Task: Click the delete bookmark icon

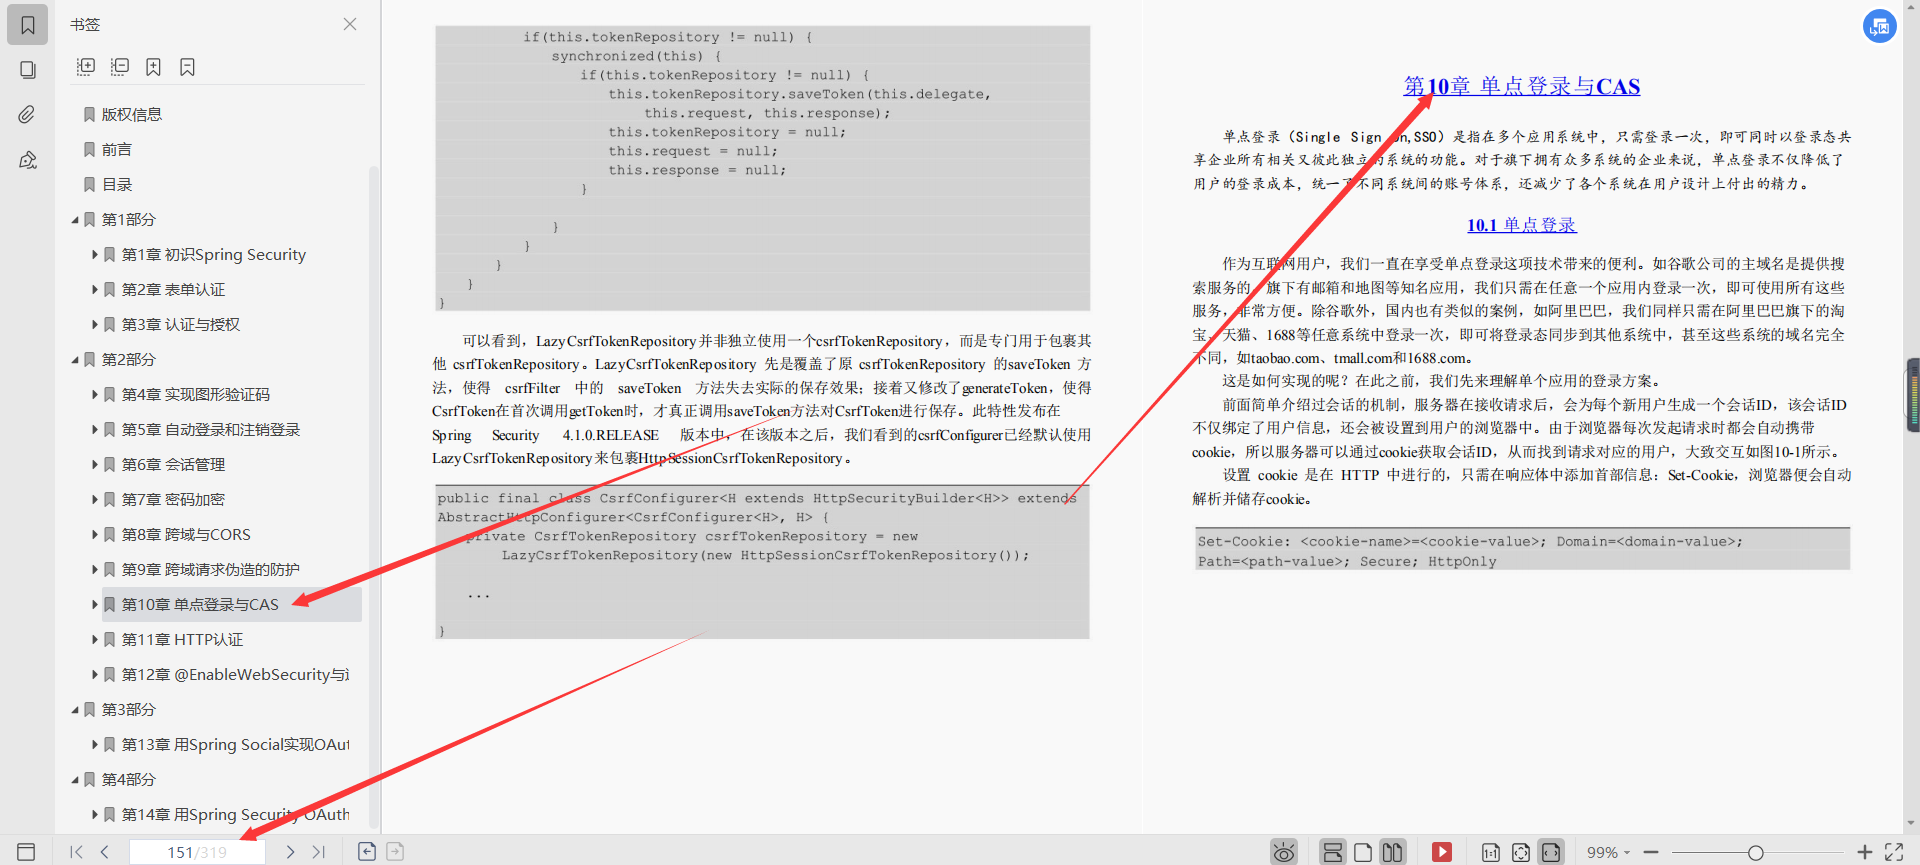Action: point(187,67)
